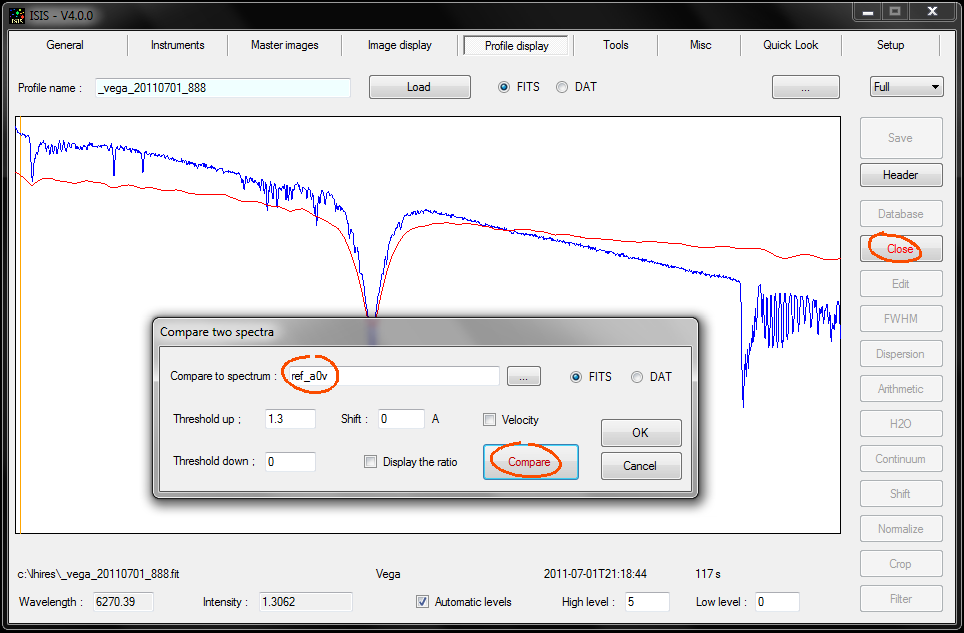Click the Compare button in dialog
Screen dimensions: 964x633
[530, 462]
